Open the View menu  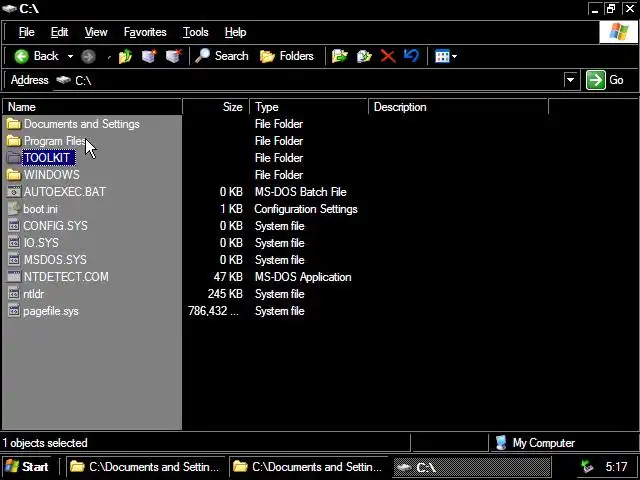[x=96, y=32]
